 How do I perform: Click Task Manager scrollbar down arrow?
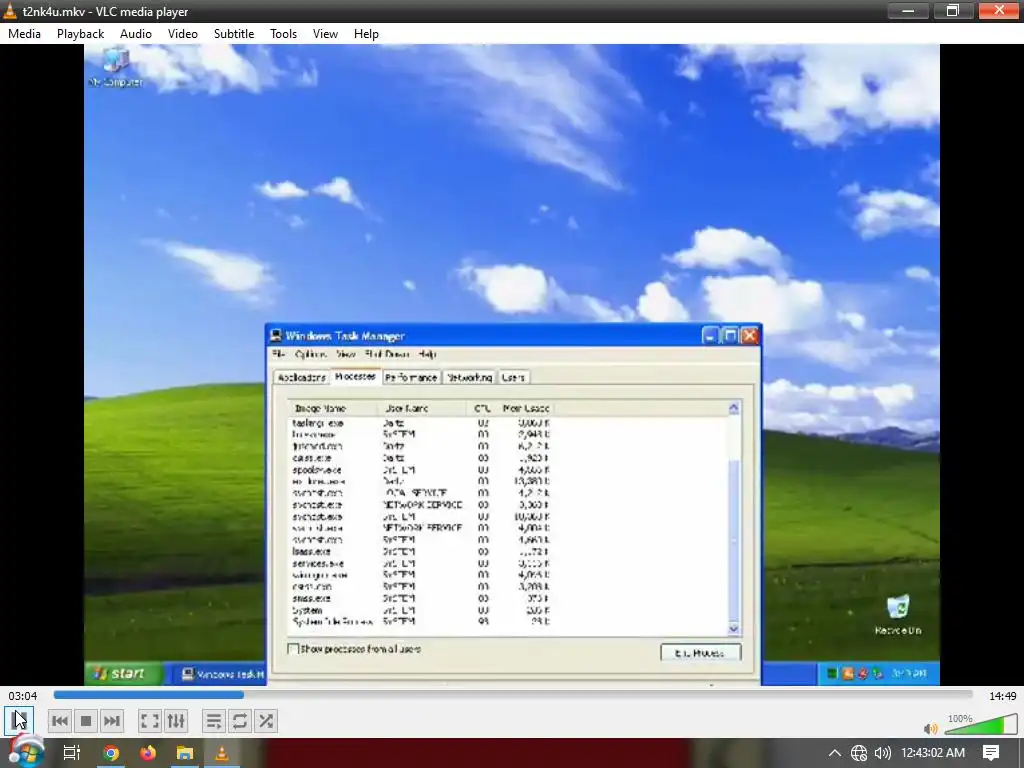tap(733, 628)
